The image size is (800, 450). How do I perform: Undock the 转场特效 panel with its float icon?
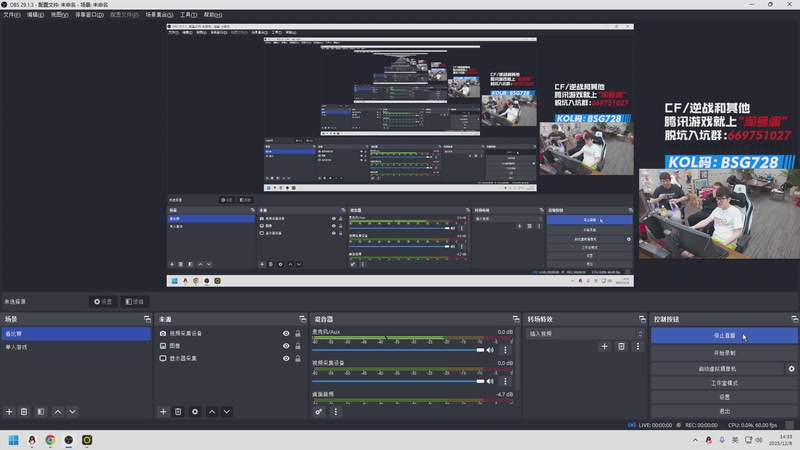[x=642, y=319]
